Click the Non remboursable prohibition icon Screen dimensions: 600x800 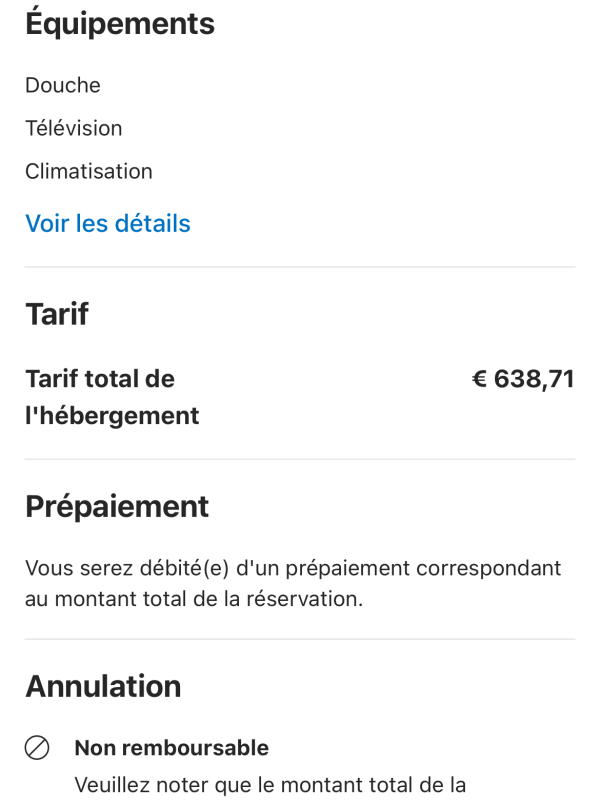37,747
